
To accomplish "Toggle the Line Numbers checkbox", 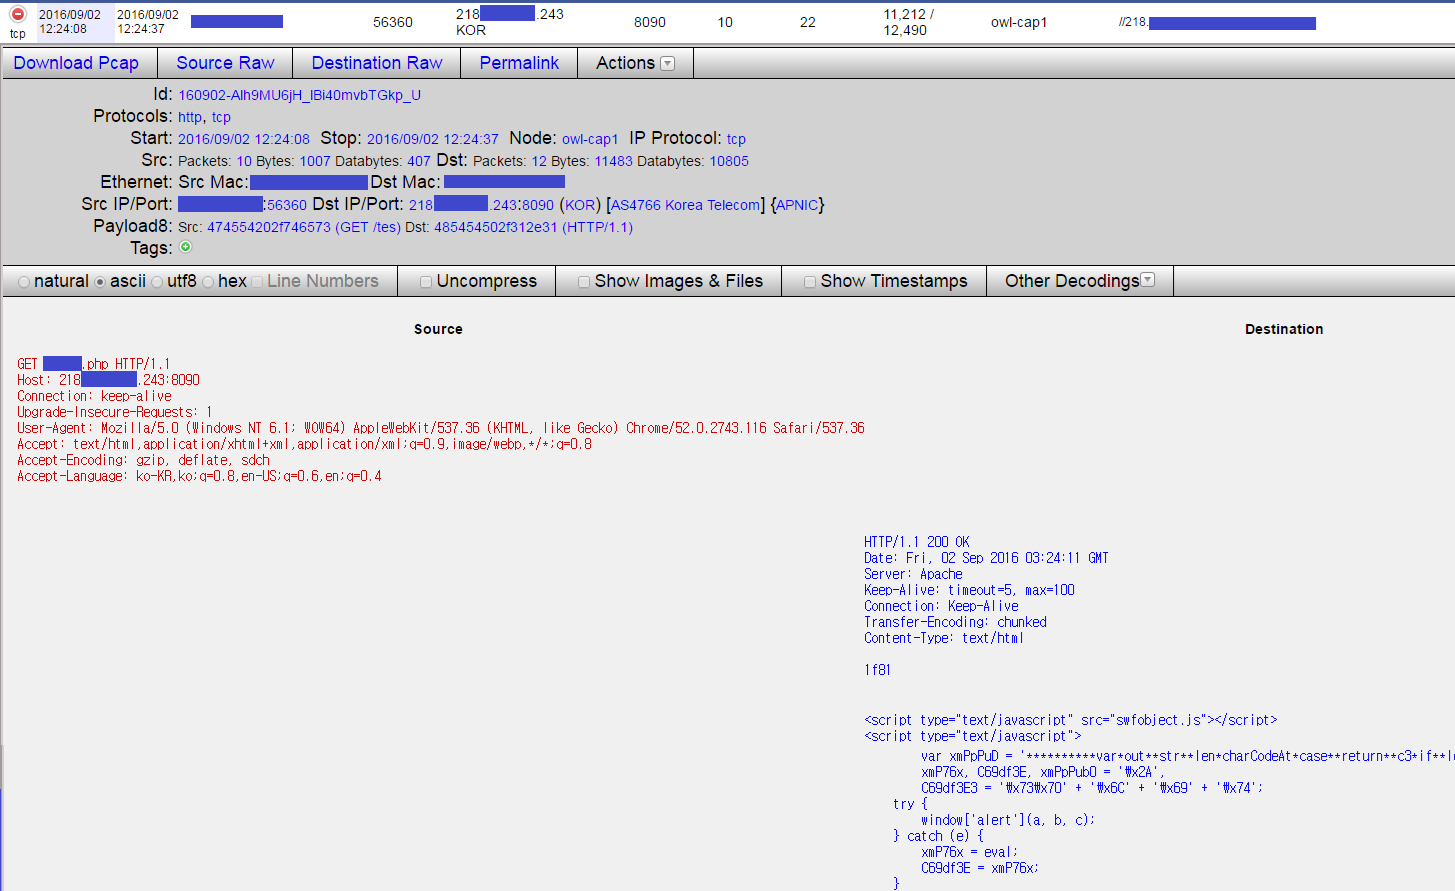I will (257, 282).
